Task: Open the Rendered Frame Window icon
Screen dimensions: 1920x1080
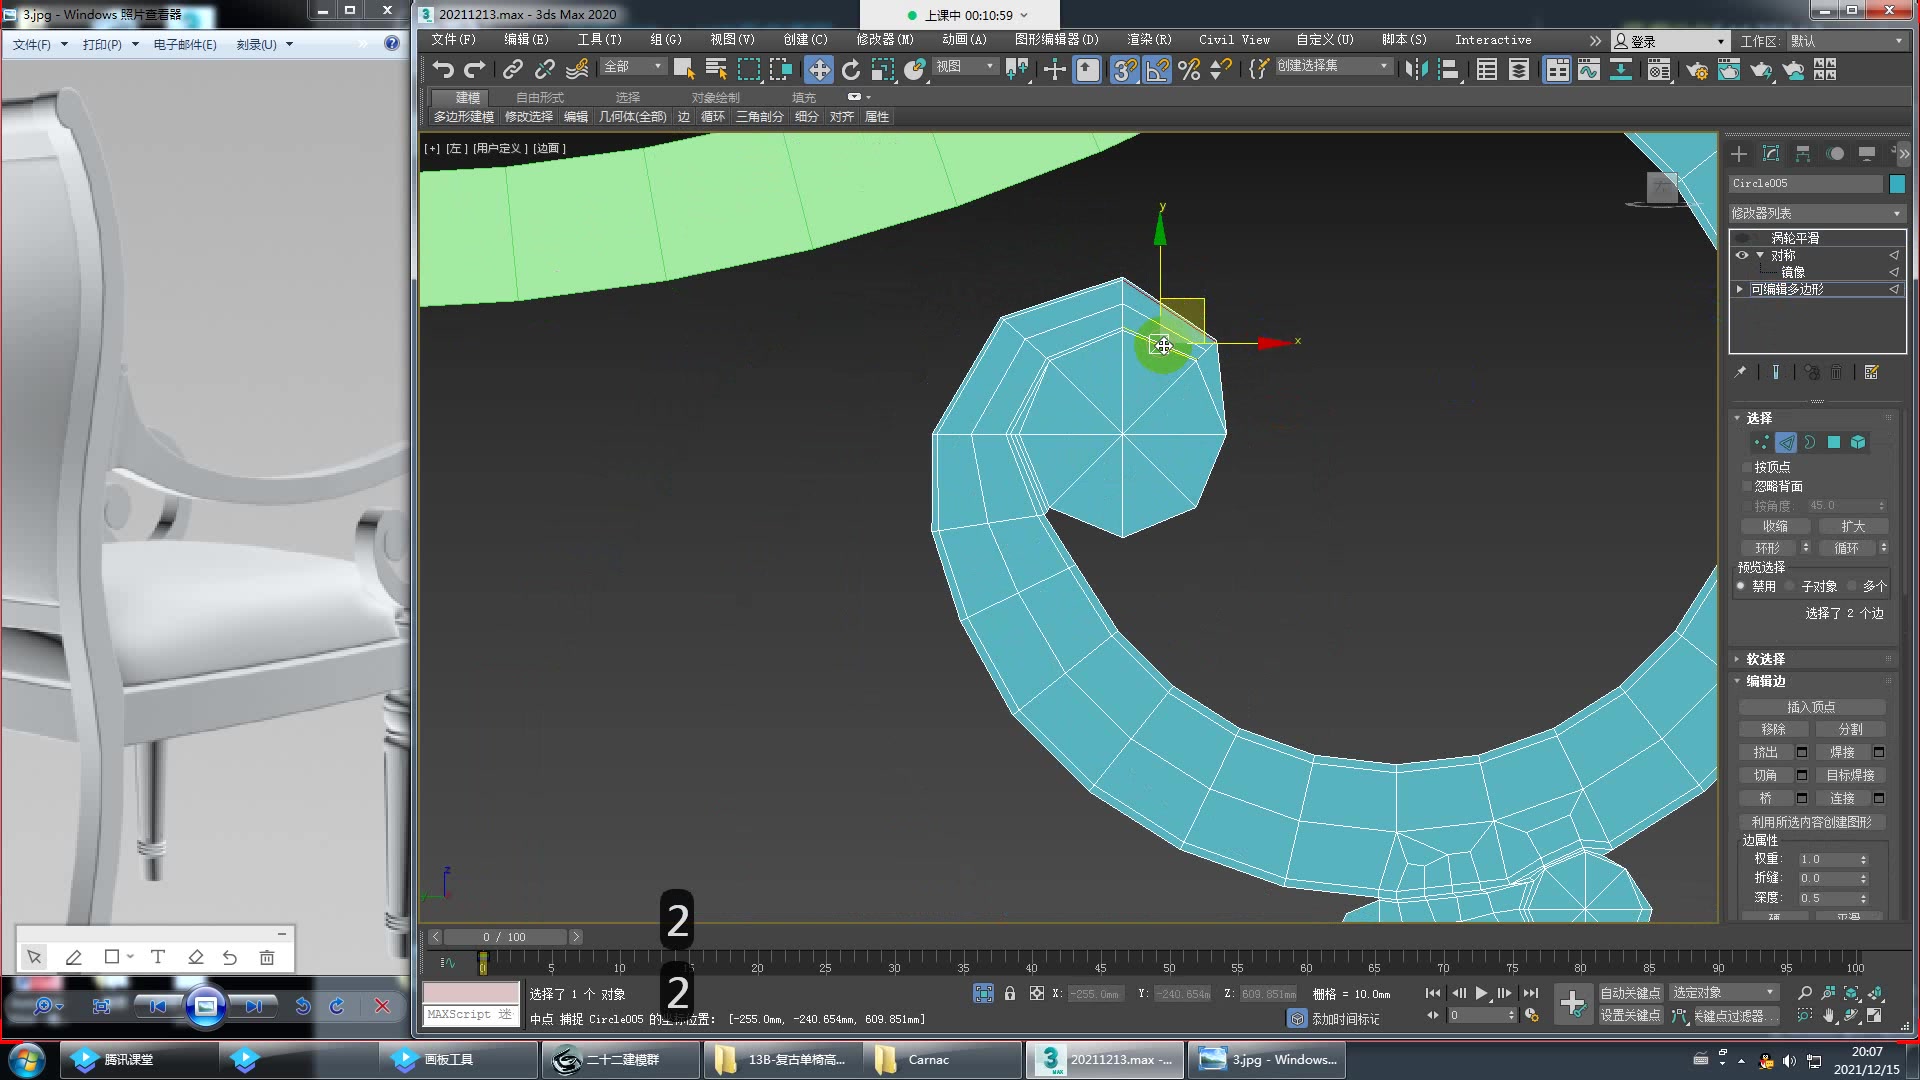Action: point(1729,69)
